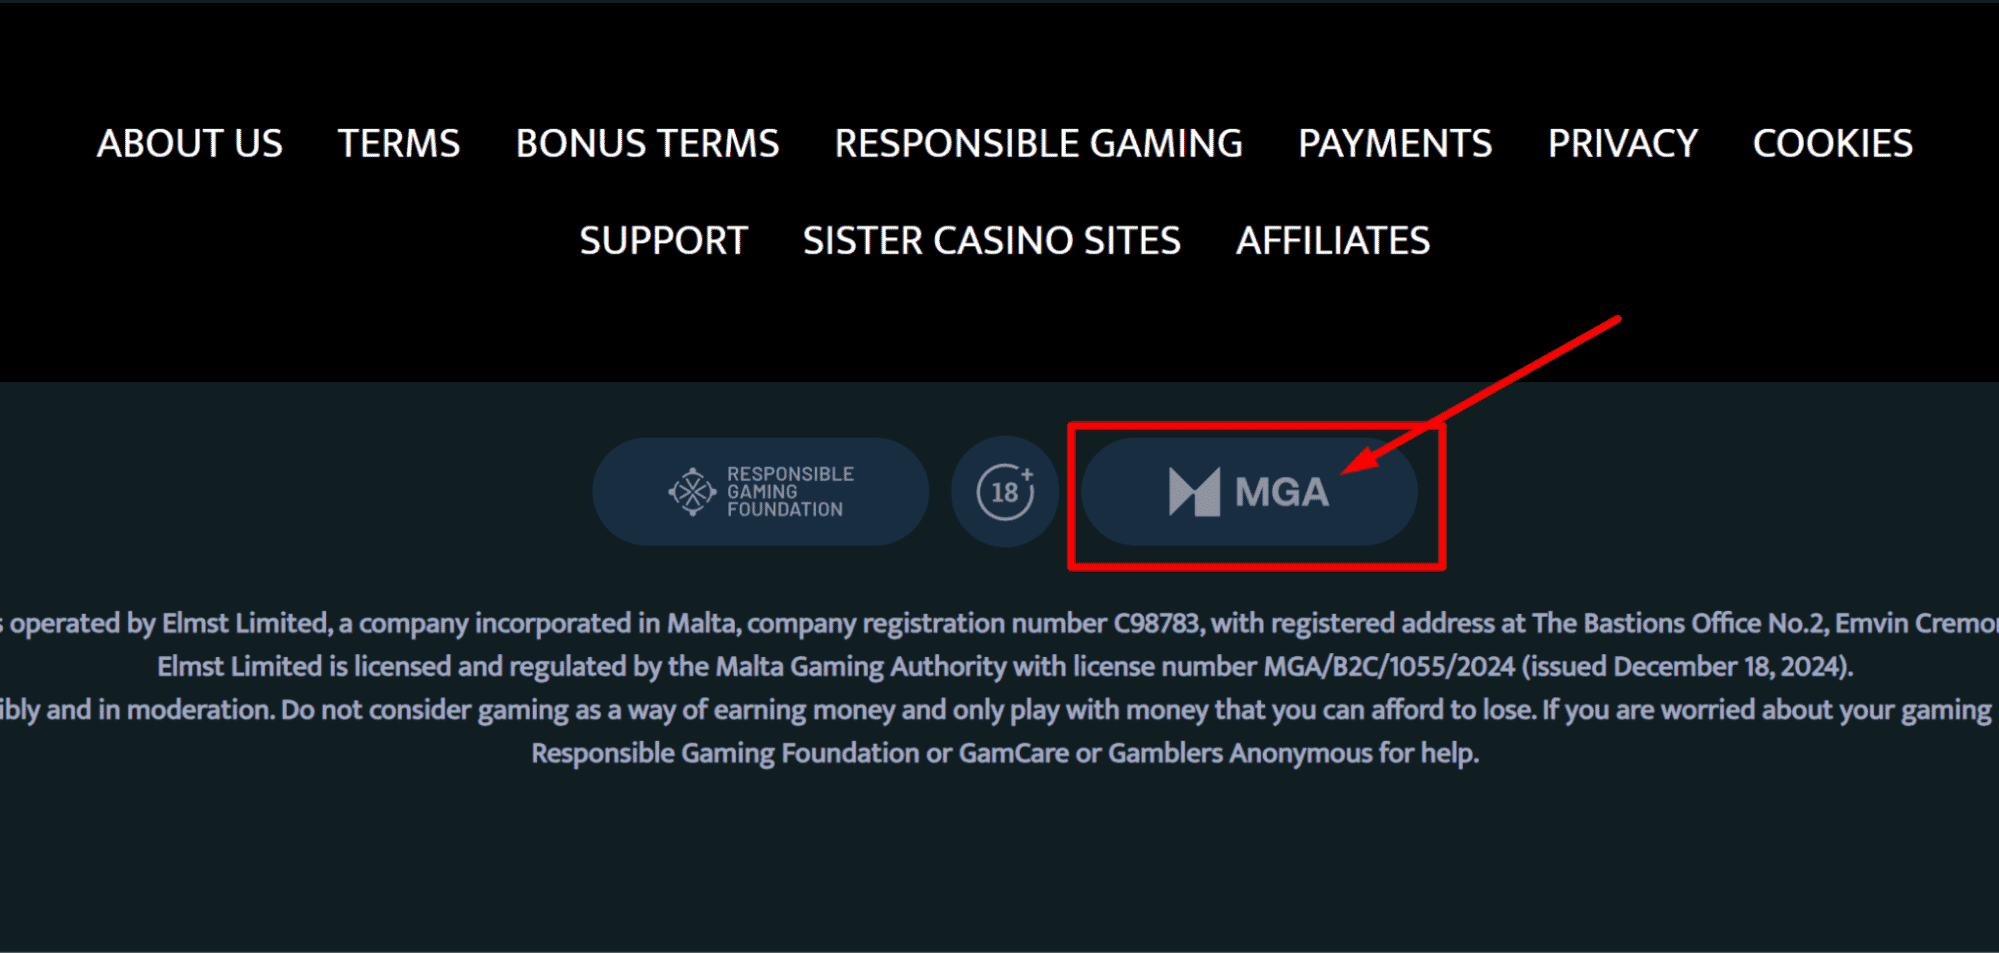1999x953 pixels.
Task: Open Sister Casino Sites link
Action: tap(992, 240)
